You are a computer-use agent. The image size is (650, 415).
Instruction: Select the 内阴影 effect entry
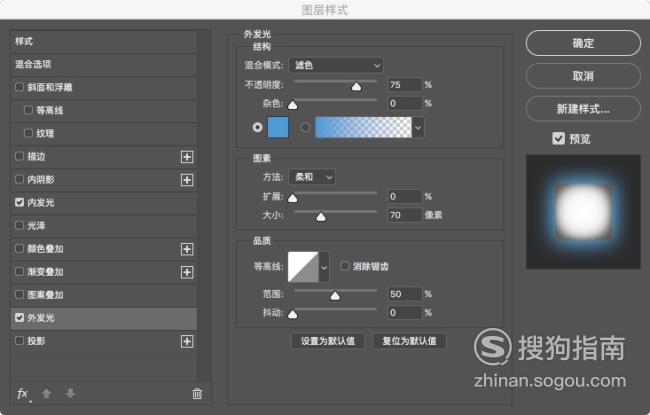coord(103,180)
